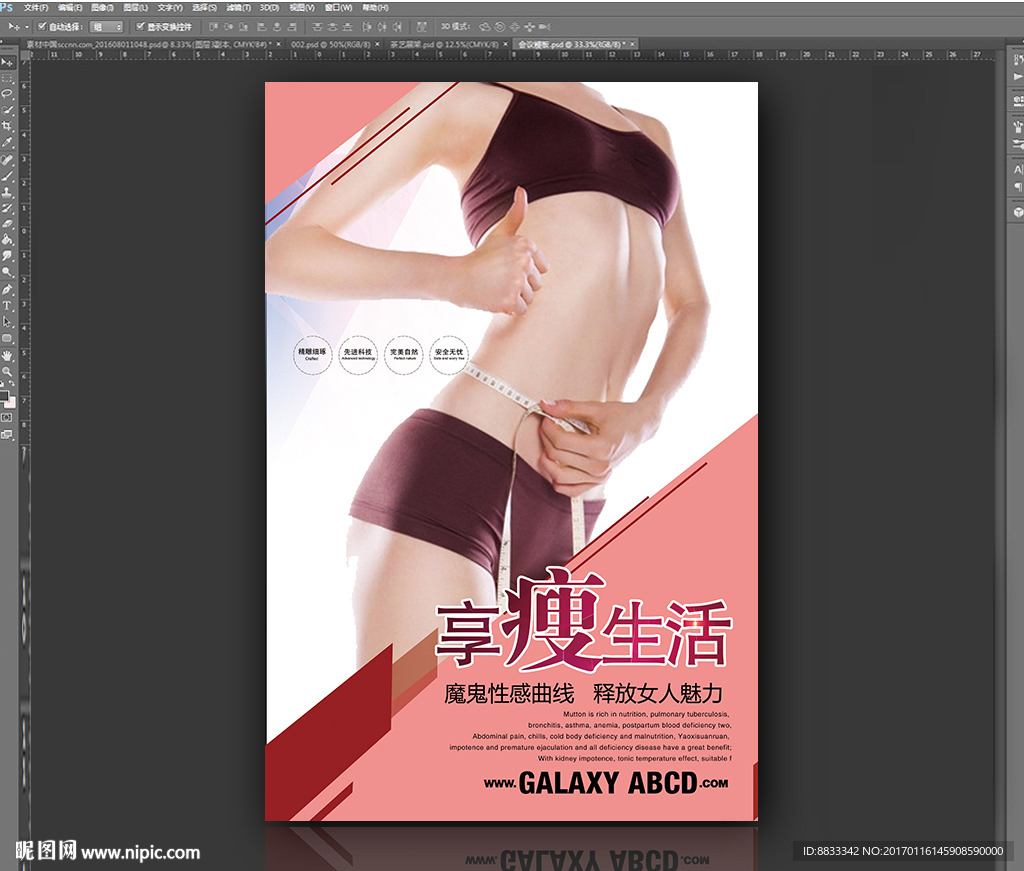Select the Paint Bucket tool

click(x=7, y=240)
